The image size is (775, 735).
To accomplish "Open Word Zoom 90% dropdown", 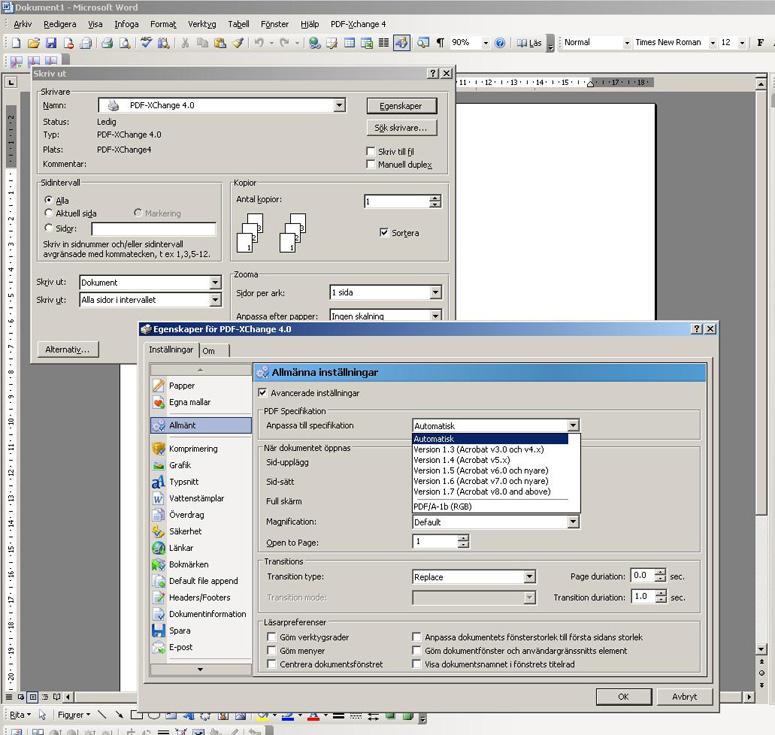I will (485, 43).
